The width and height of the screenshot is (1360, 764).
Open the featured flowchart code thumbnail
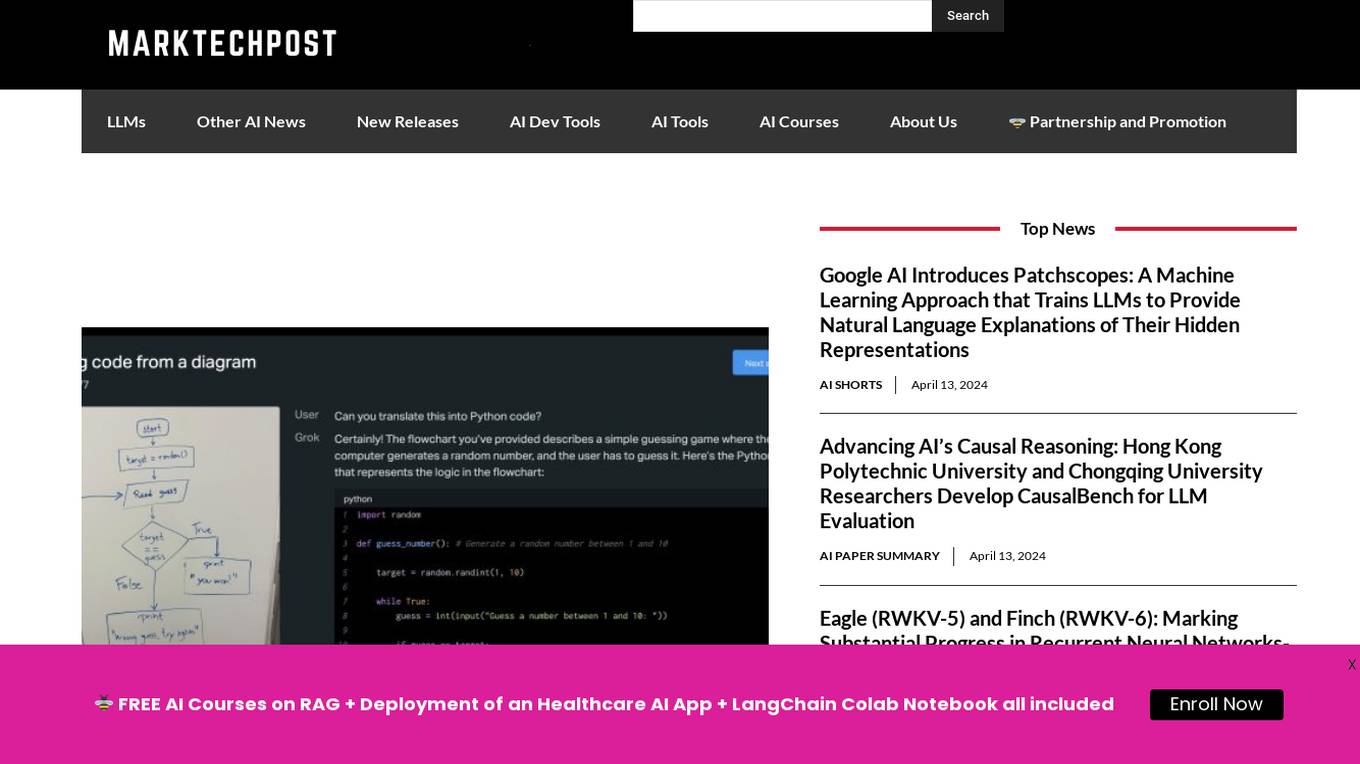(425, 486)
